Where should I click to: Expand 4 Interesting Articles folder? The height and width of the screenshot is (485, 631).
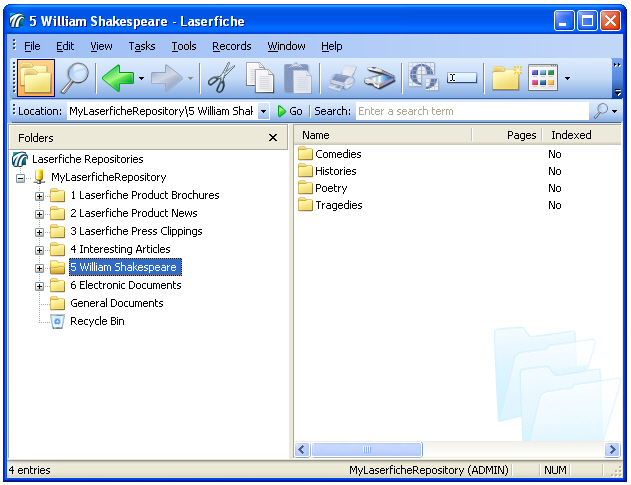click(39, 250)
